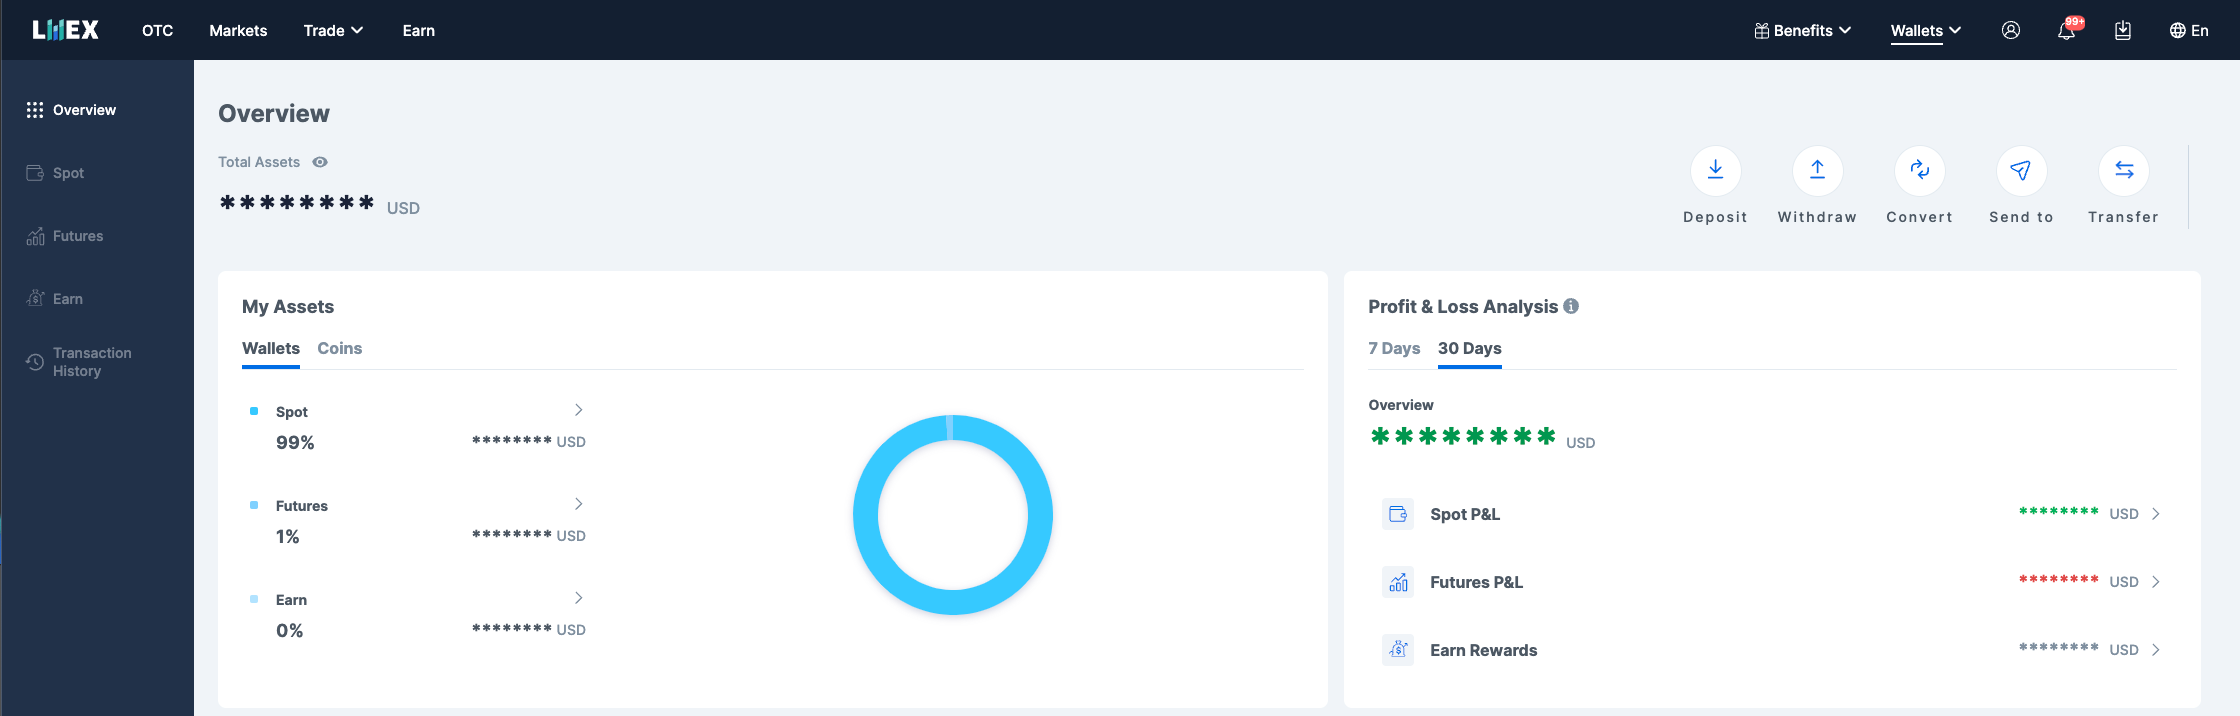This screenshot has width=2240, height=716.
Task: Click the Spot P&L label
Action: pyautogui.click(x=1465, y=514)
